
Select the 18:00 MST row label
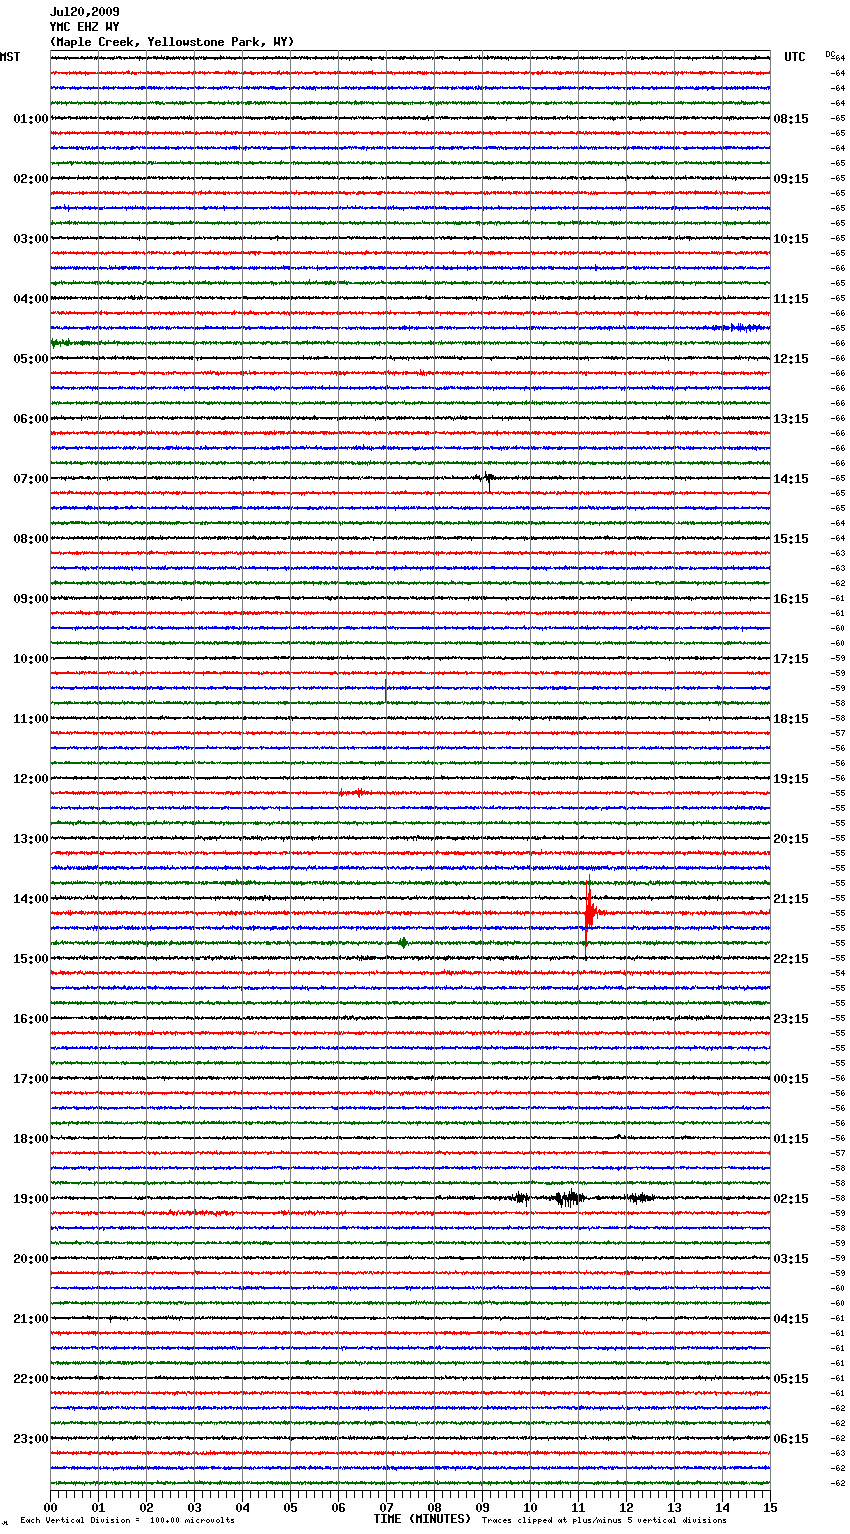[31, 1139]
